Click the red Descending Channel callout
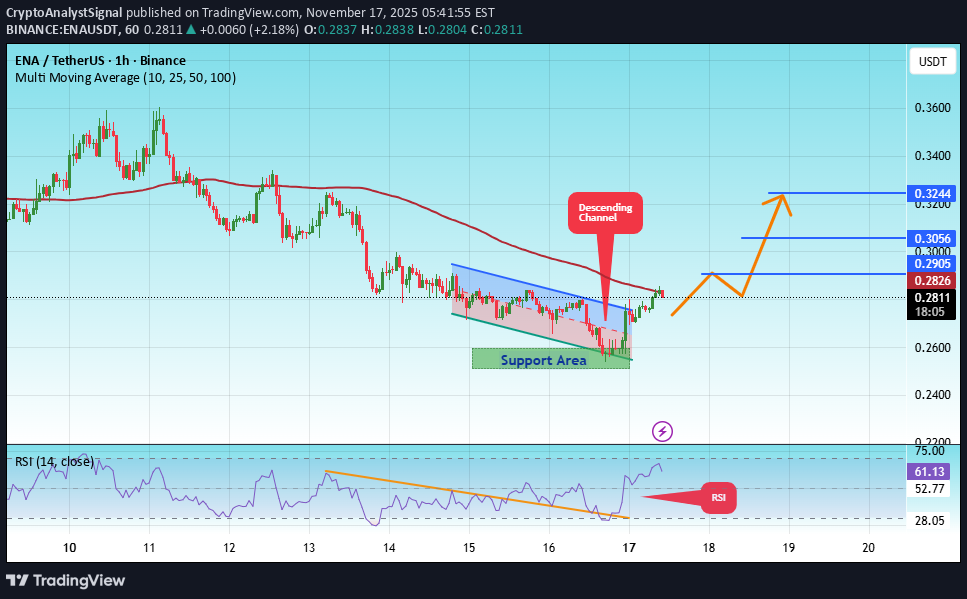Image resolution: width=967 pixels, height=599 pixels. pos(605,213)
